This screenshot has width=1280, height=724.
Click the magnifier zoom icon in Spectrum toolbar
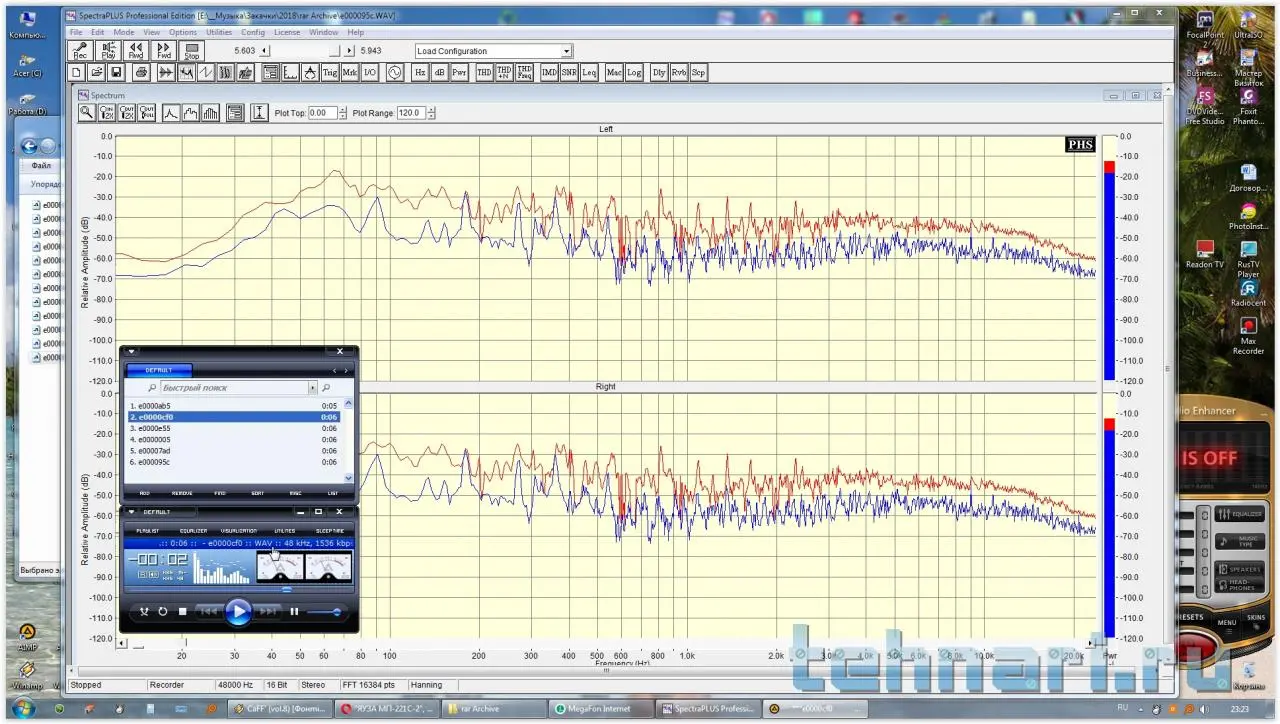point(87,113)
